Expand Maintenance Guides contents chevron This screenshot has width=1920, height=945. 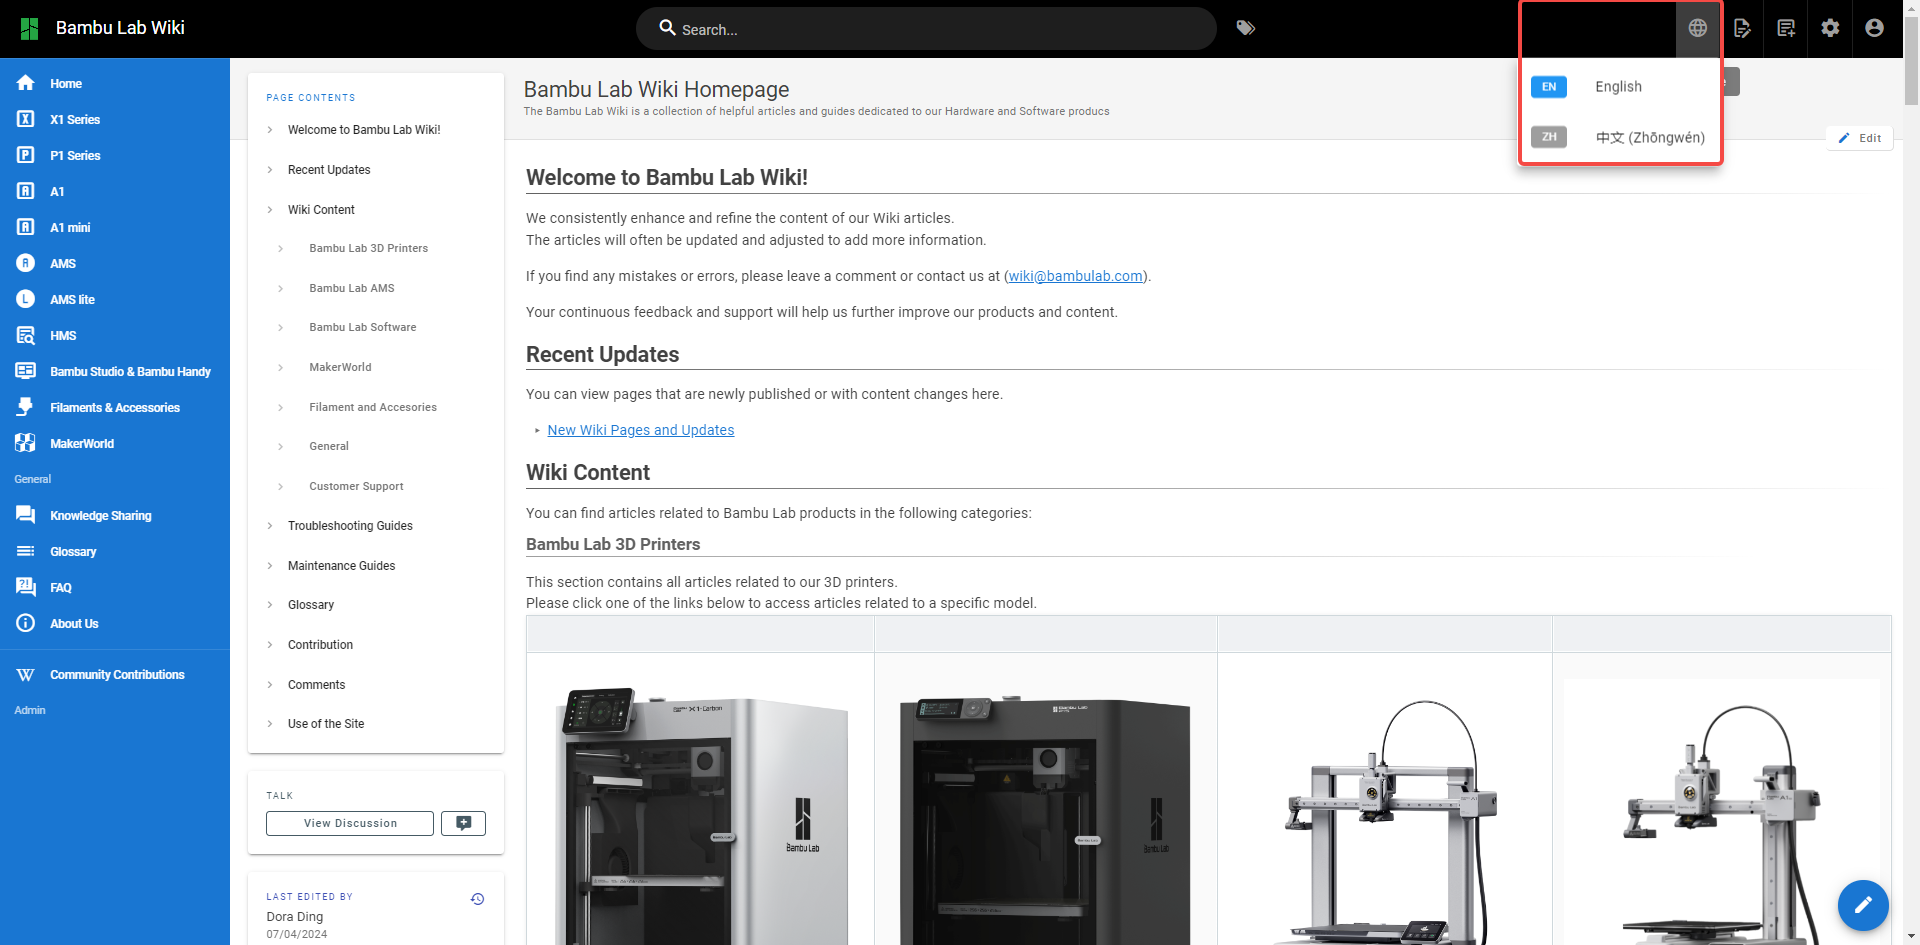click(270, 566)
